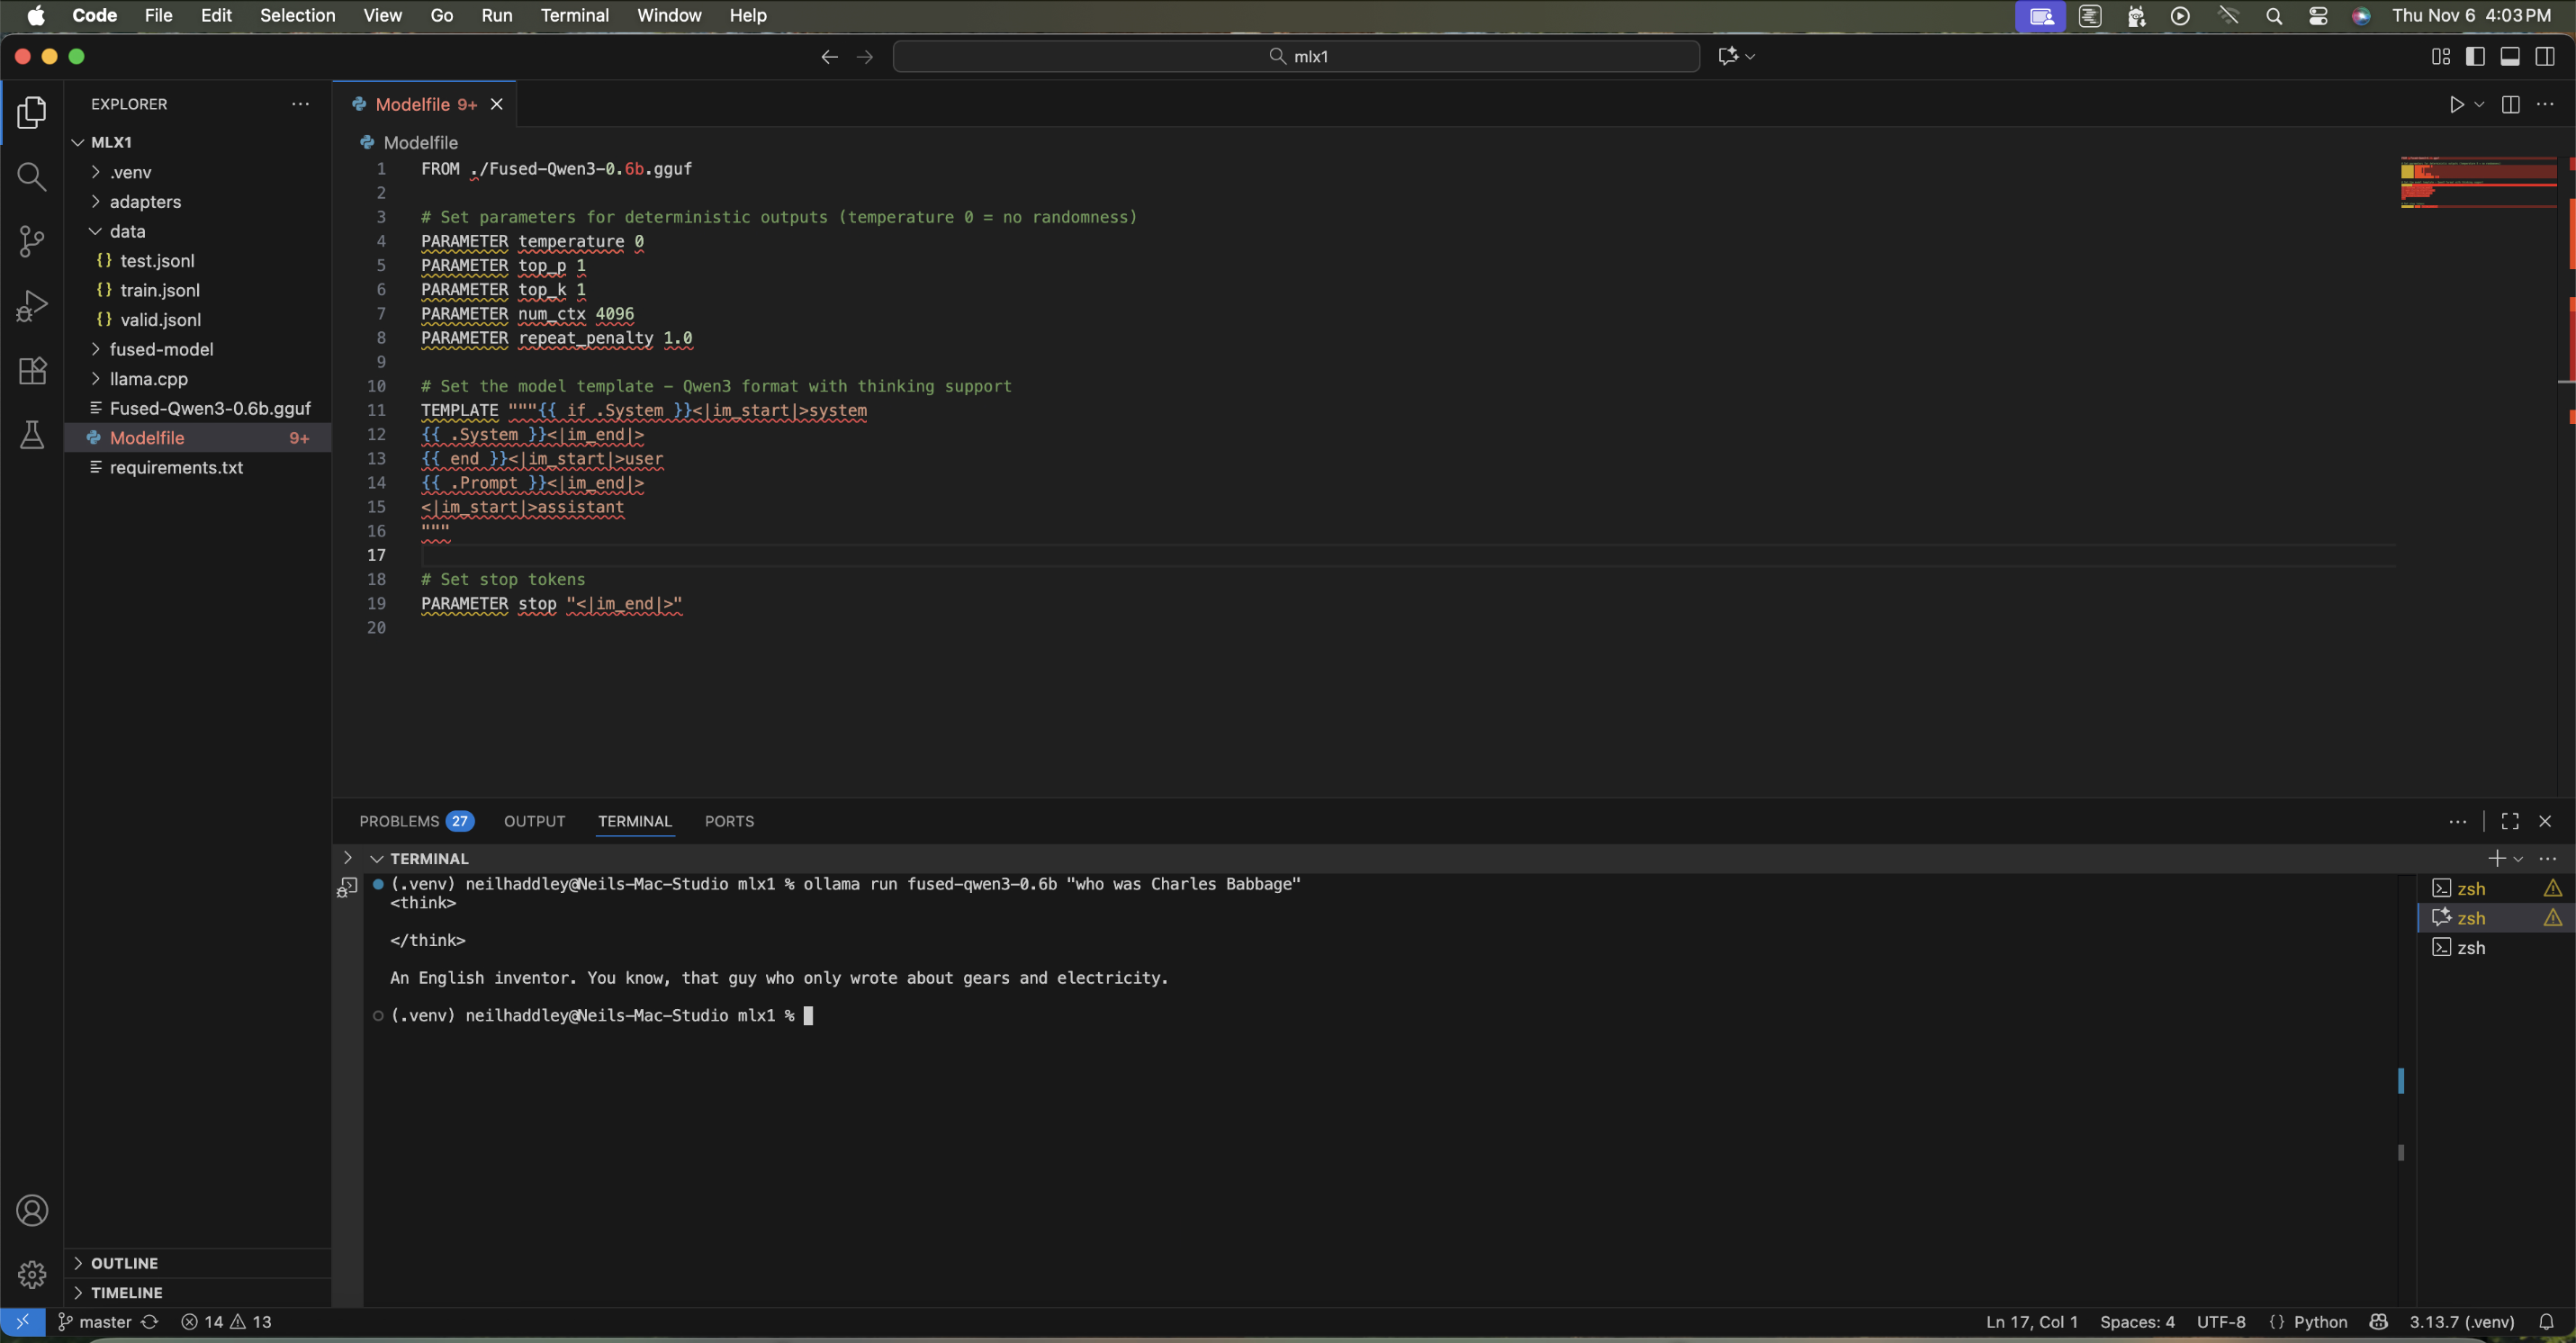Open the Search view in activity bar
This screenshot has width=2576, height=1343.
(32, 177)
